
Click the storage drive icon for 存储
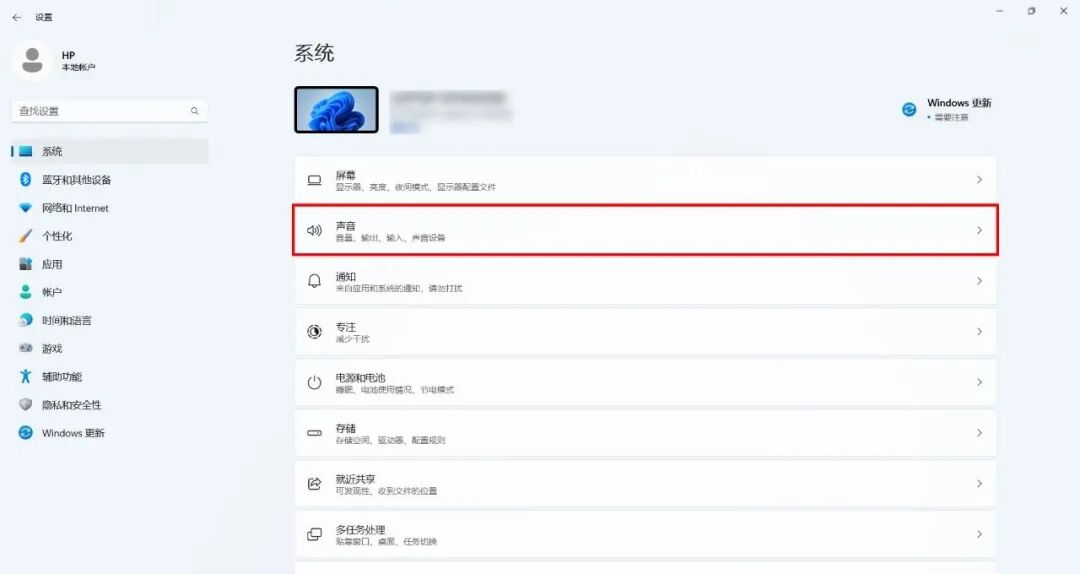point(314,433)
